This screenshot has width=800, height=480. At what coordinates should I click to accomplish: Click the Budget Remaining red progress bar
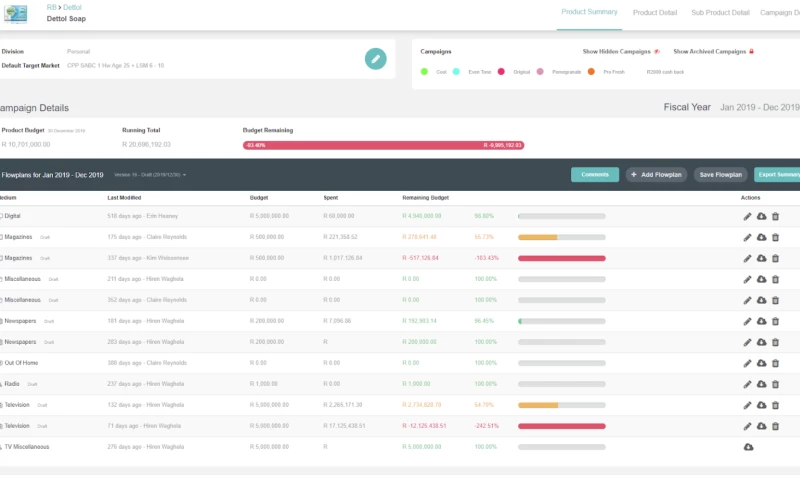383,145
